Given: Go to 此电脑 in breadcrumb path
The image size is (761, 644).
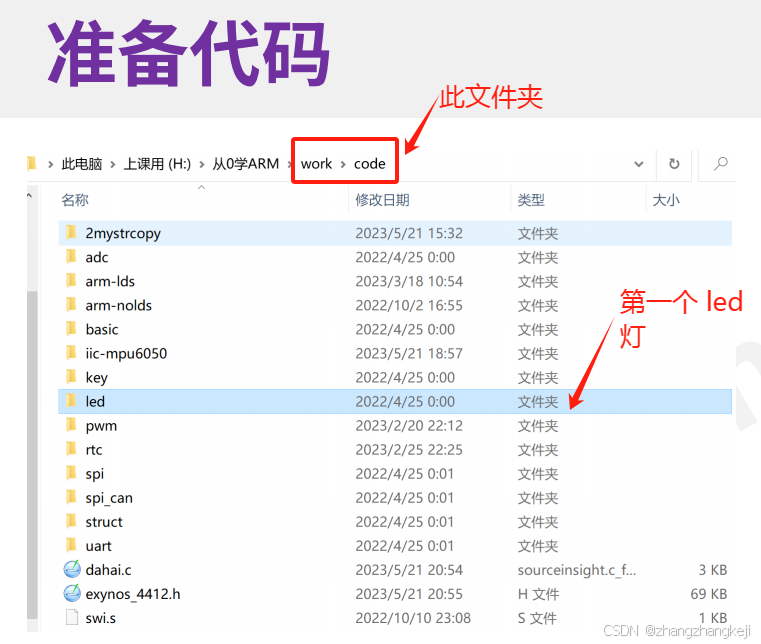Looking at the screenshot, I should point(82,164).
